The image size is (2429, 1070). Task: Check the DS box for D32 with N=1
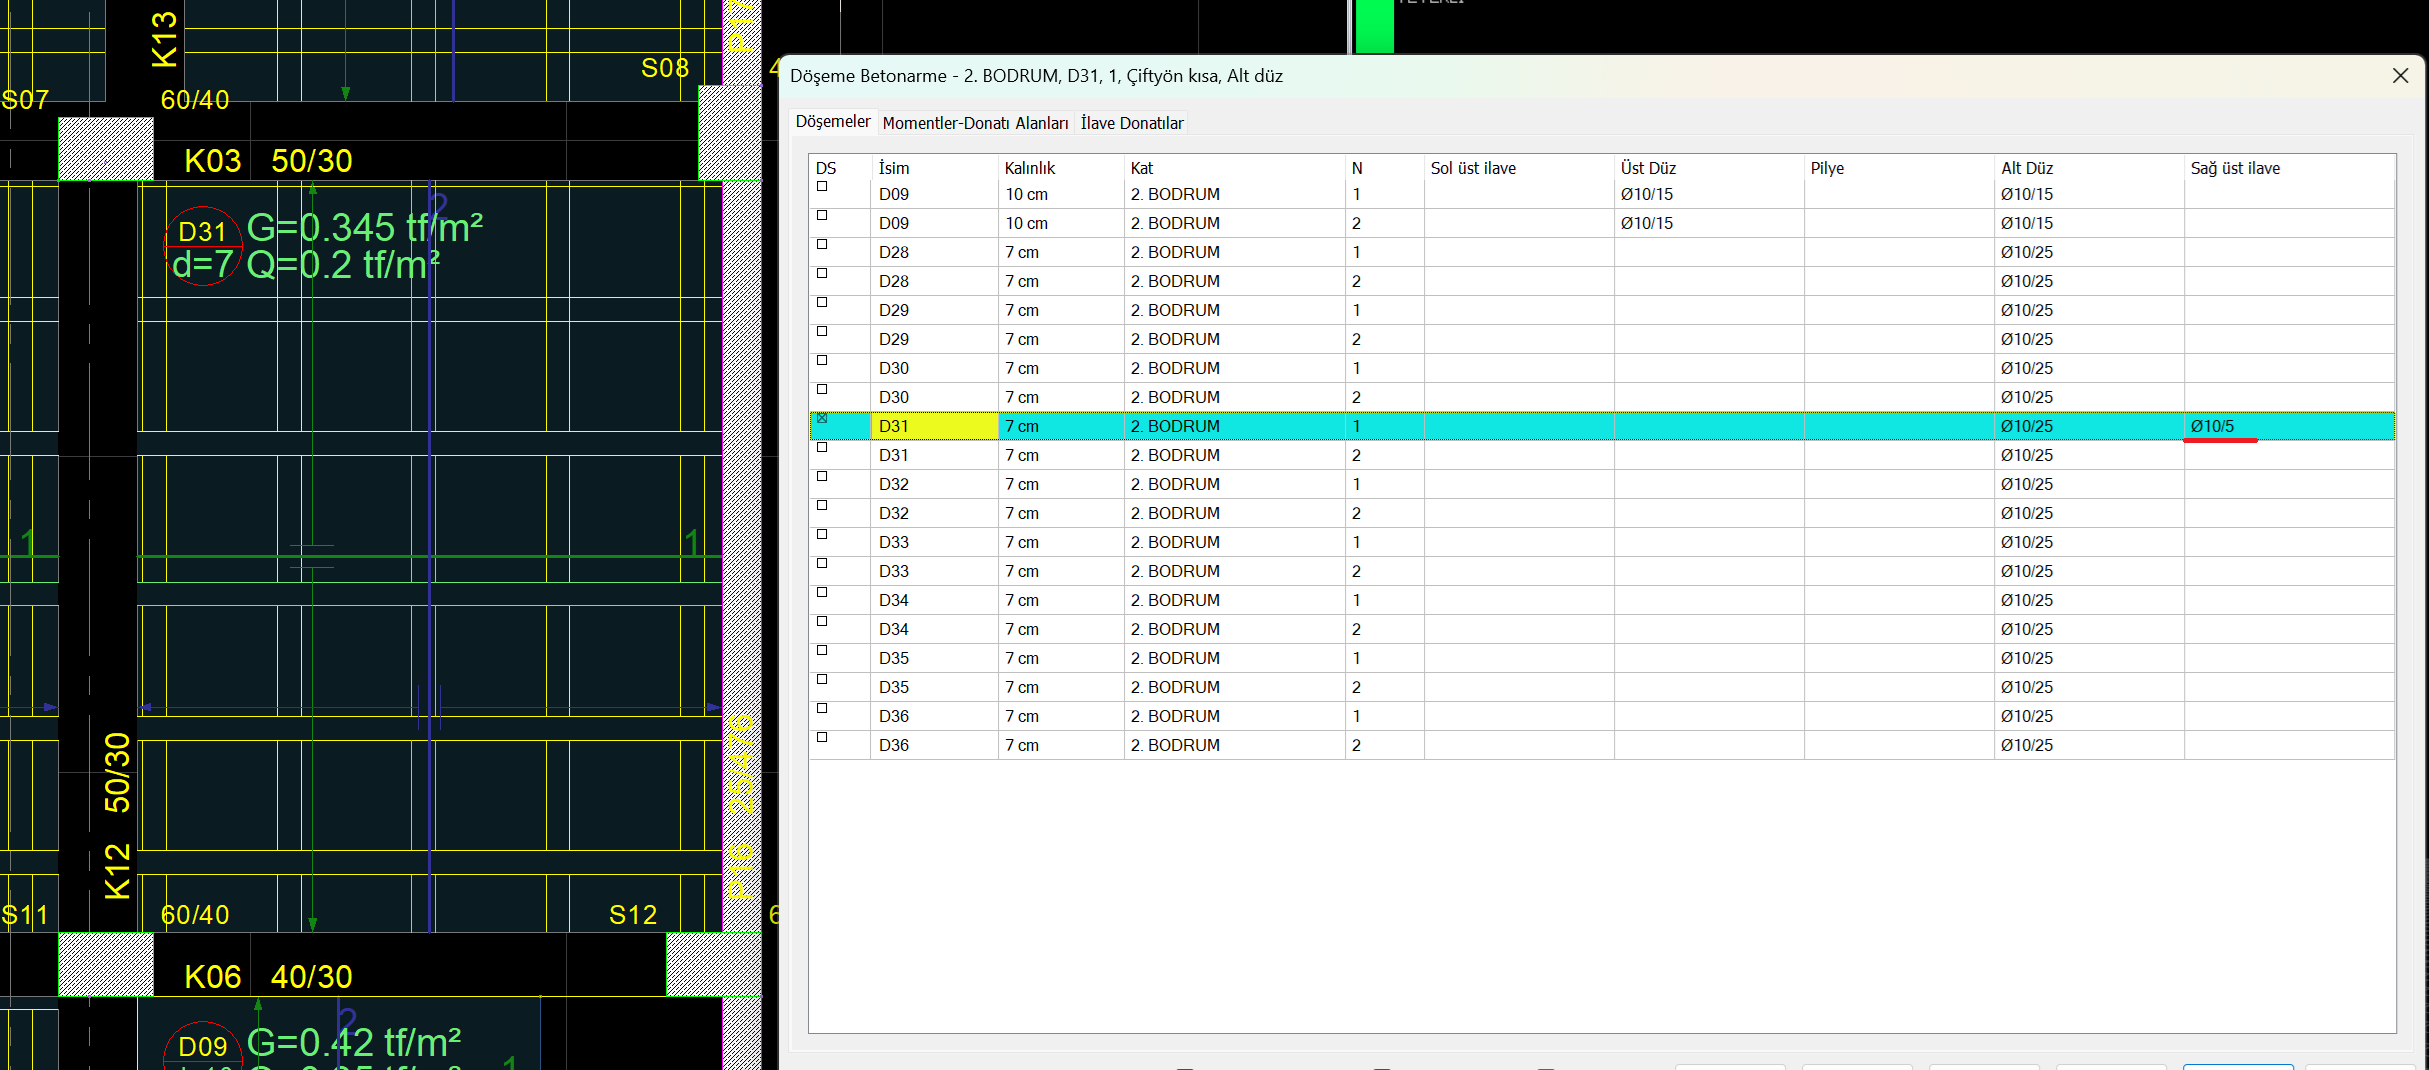822,476
